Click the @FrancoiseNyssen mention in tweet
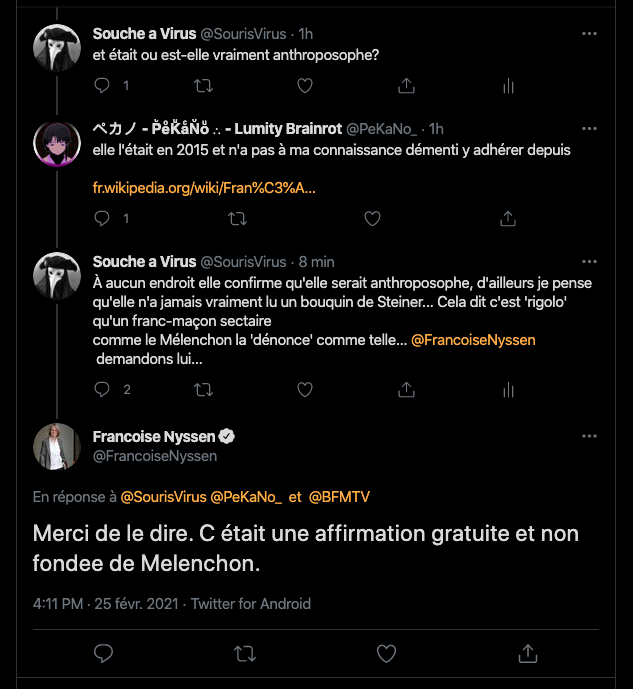 (473, 340)
